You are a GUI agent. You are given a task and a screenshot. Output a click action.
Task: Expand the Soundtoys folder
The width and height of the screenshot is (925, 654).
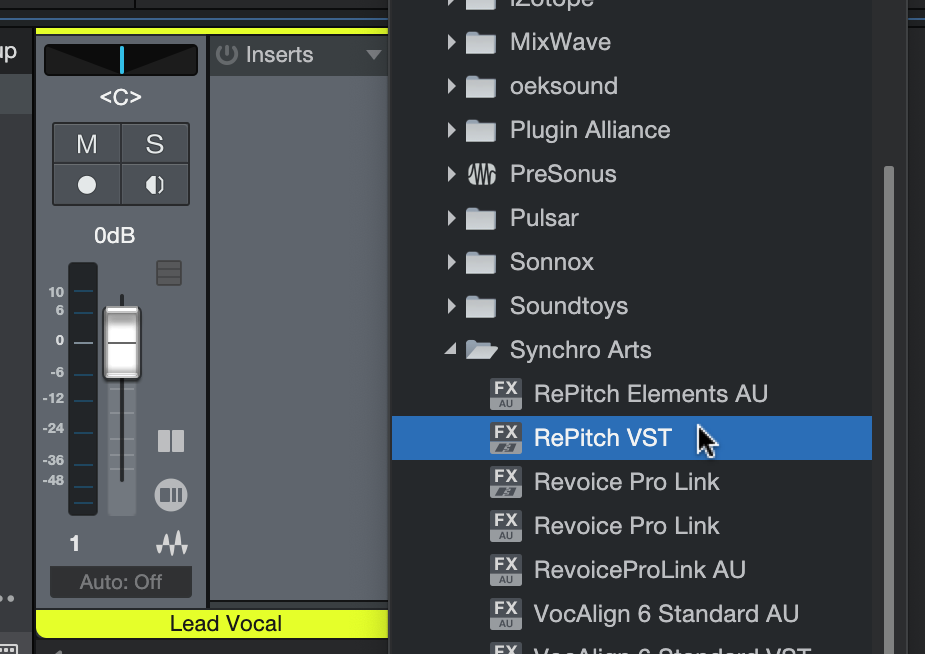click(451, 306)
